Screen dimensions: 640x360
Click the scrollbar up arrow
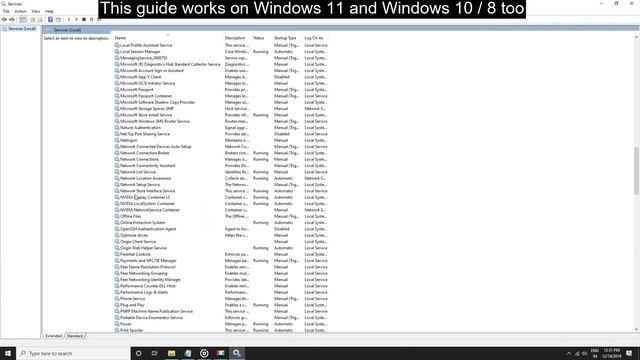point(636,37)
